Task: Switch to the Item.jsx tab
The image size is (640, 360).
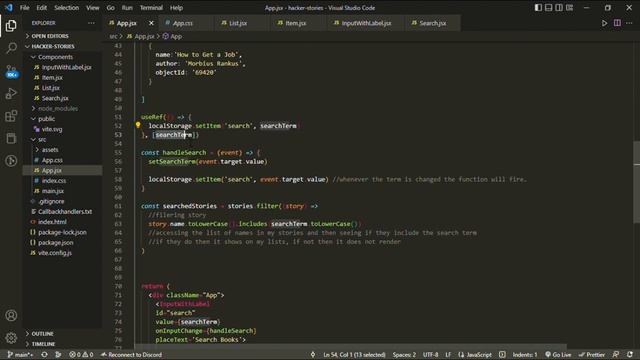Action: (x=296, y=23)
